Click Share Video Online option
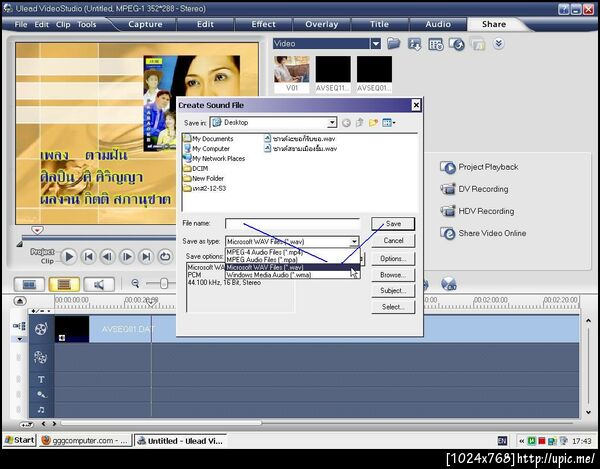Screen dimensions: 600x469 [483, 233]
